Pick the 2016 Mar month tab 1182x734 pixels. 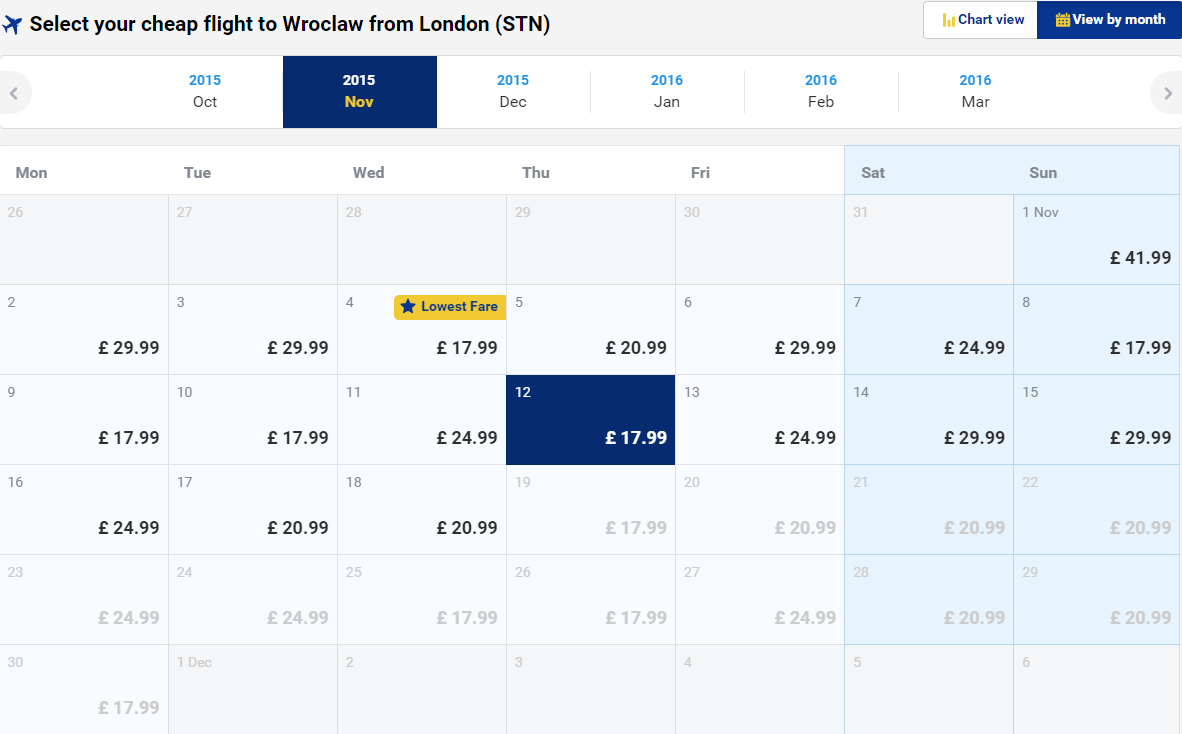point(975,91)
